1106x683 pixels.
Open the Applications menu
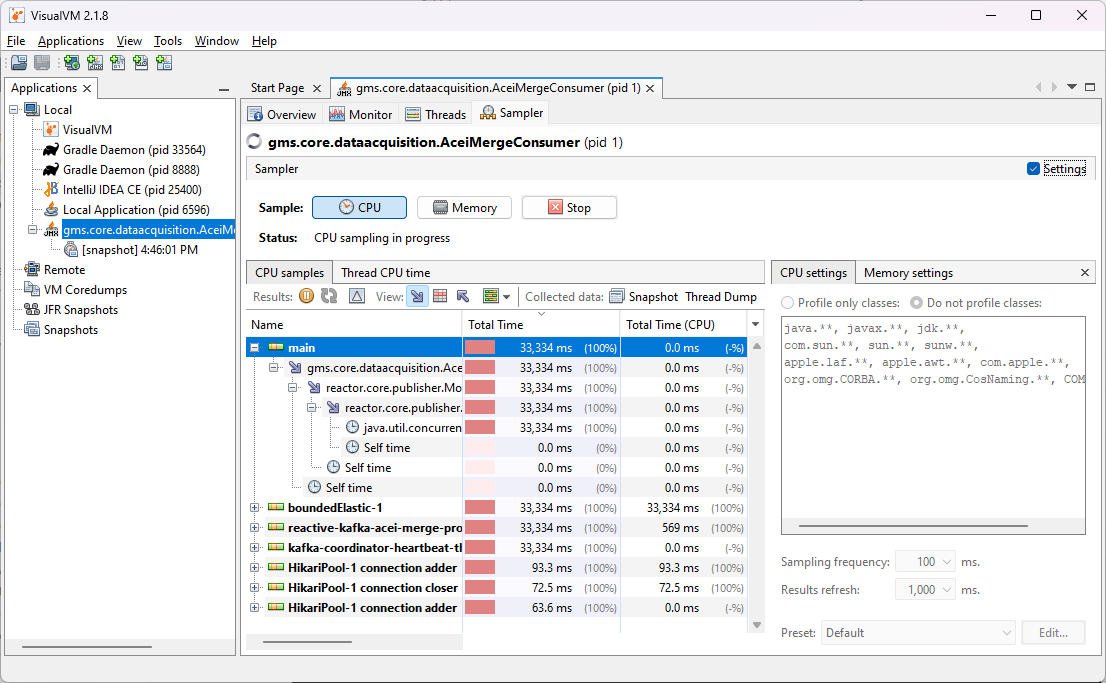71,41
